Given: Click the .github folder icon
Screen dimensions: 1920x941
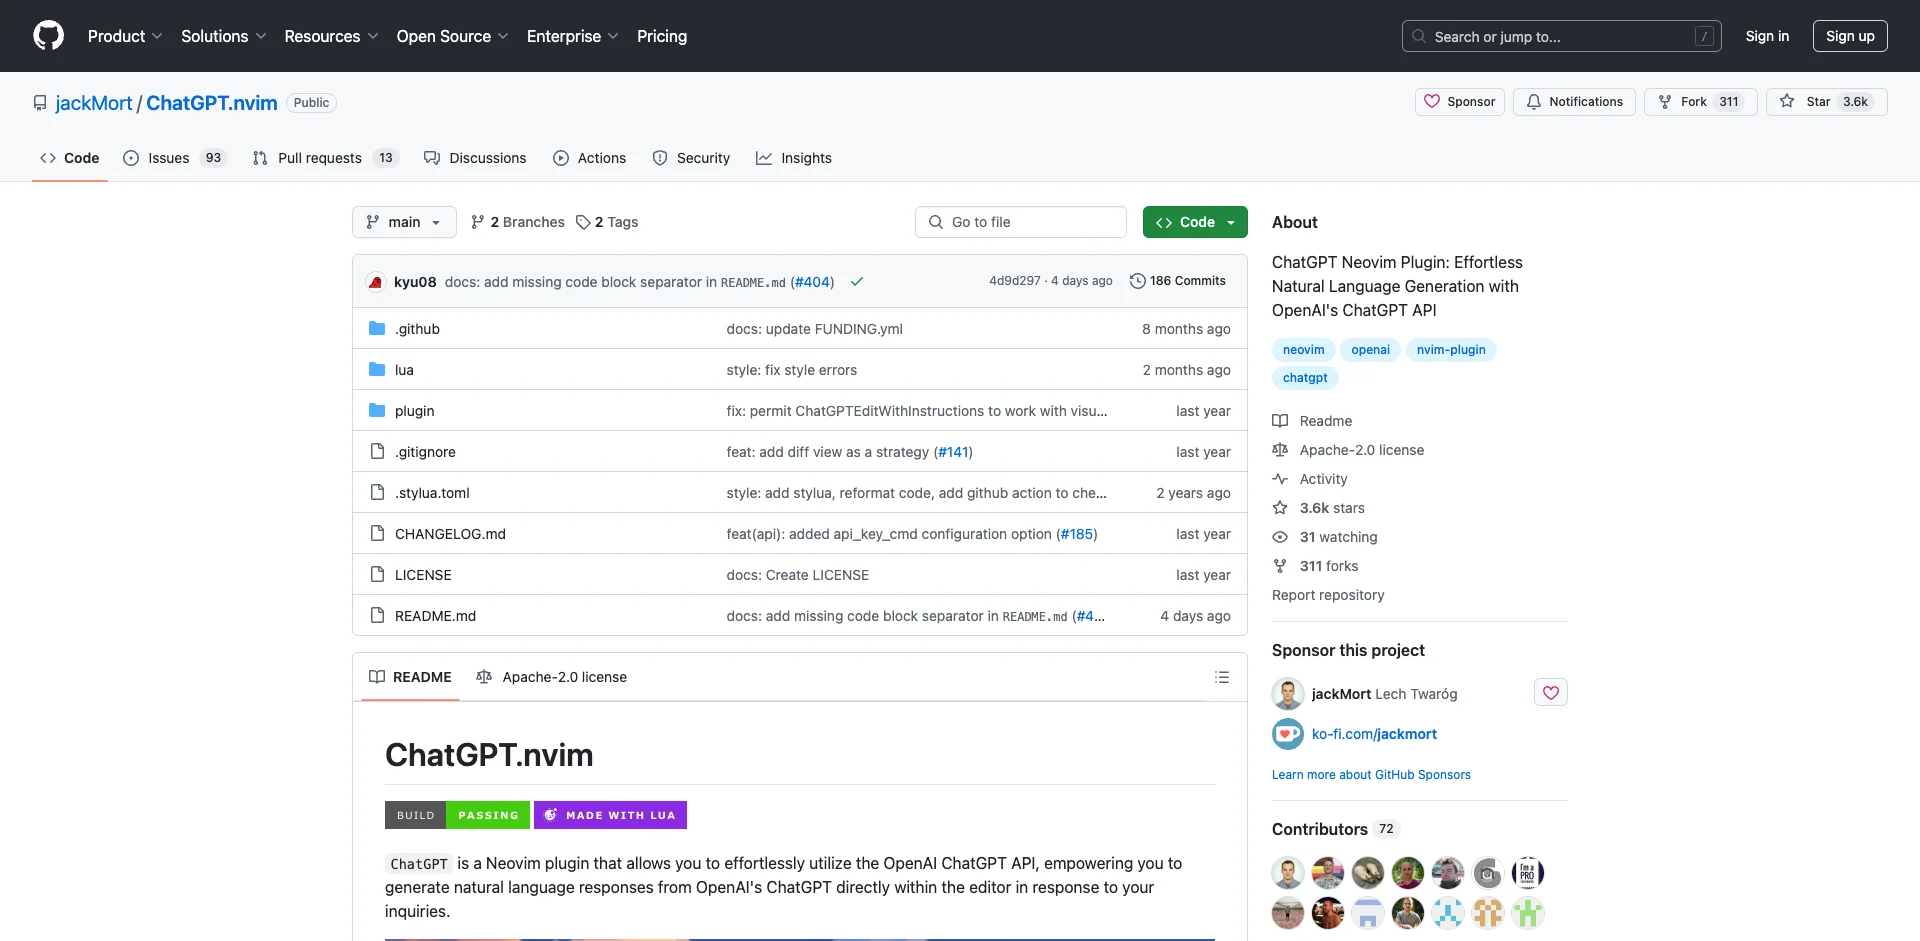Looking at the screenshot, I should tap(377, 328).
